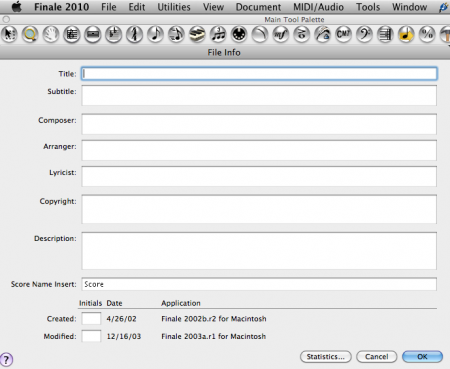Select the Simple Entry eighth-note tool
This screenshot has height=369, width=450.
coord(155,34)
